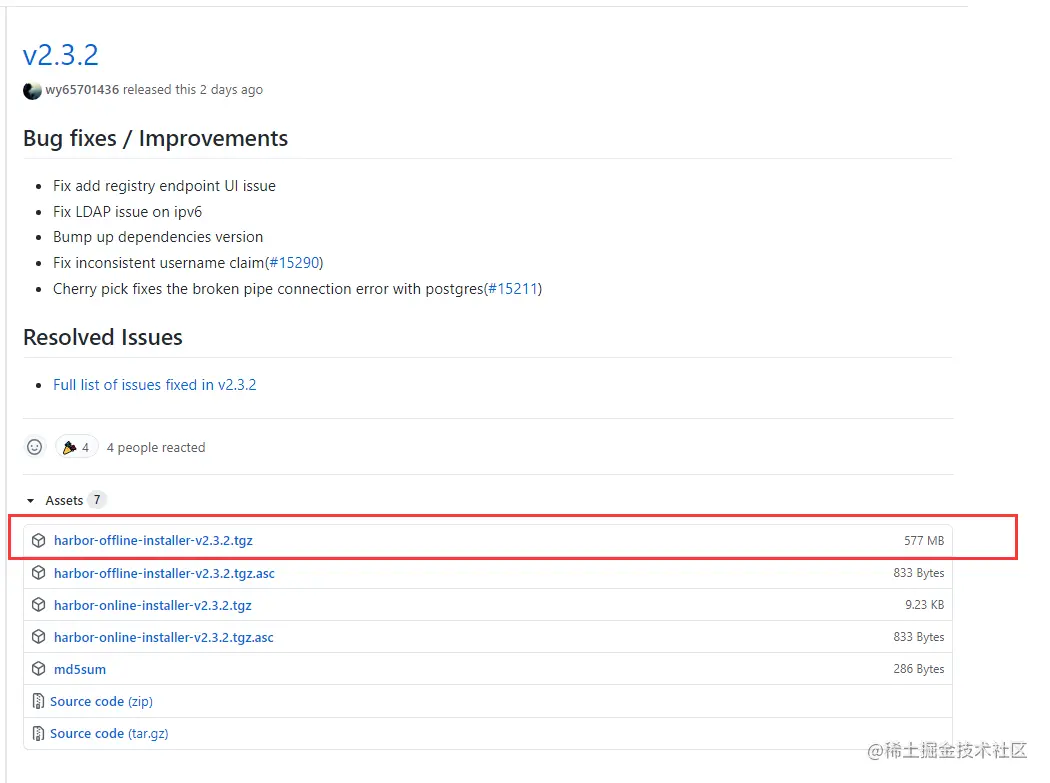The width and height of the screenshot is (1050, 783).
Task: Download the md5sum file
Action: (x=80, y=669)
